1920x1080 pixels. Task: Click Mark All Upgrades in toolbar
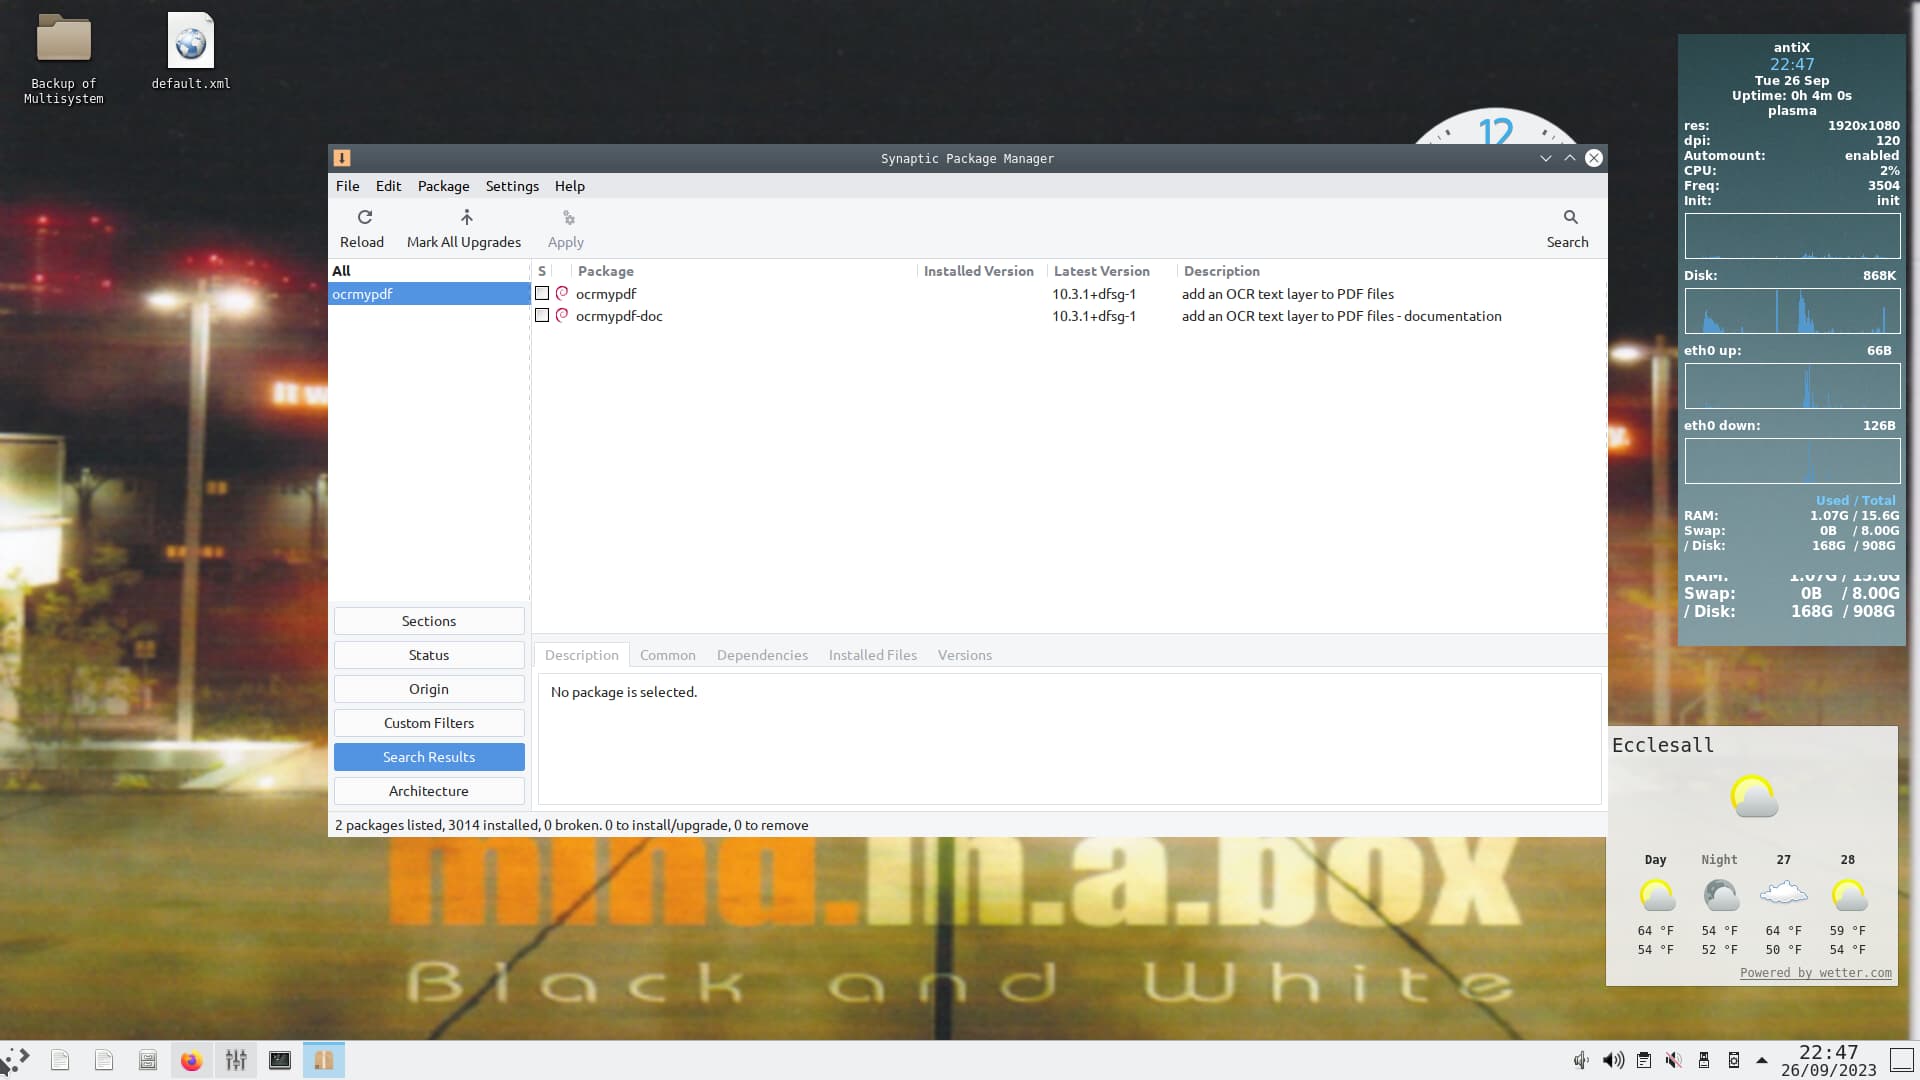[x=464, y=228]
